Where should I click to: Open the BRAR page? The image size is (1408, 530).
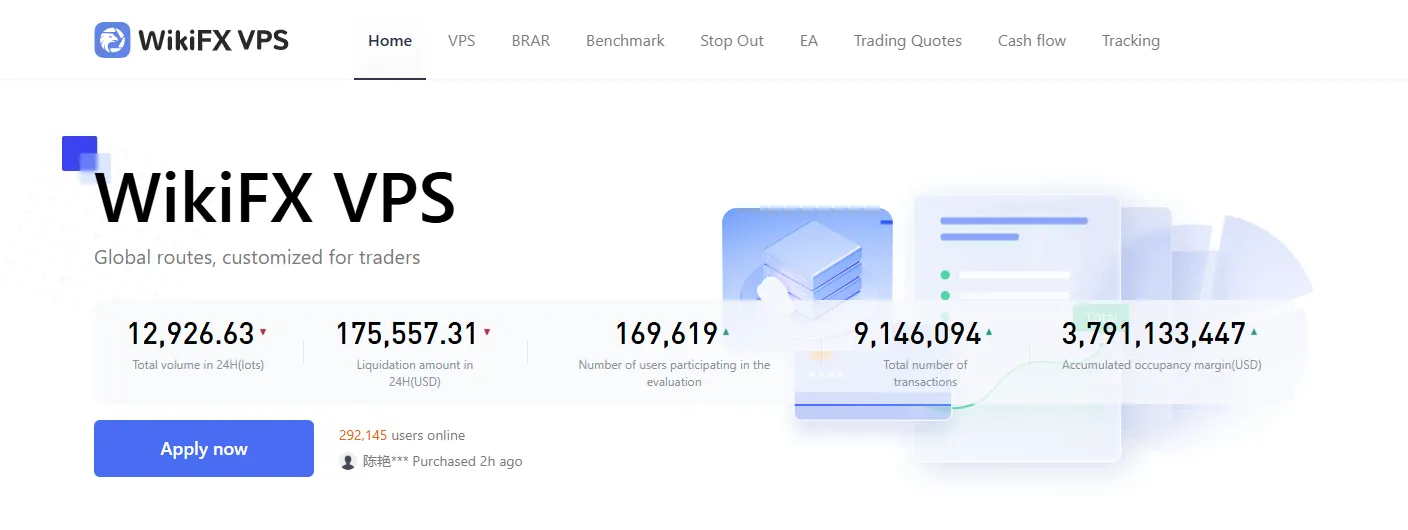[531, 41]
